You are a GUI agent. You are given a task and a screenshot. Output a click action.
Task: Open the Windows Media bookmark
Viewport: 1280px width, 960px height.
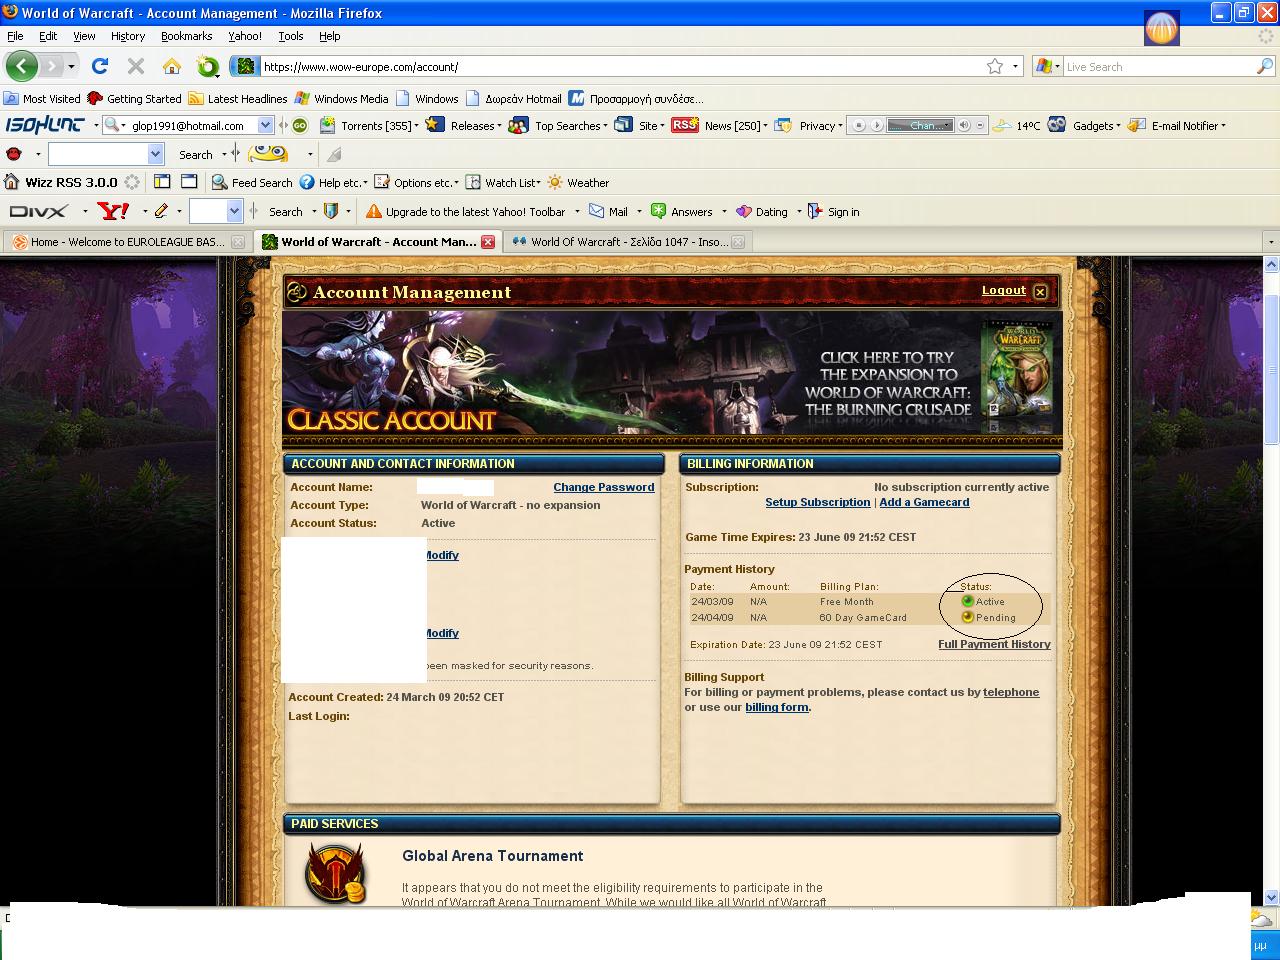(341, 98)
